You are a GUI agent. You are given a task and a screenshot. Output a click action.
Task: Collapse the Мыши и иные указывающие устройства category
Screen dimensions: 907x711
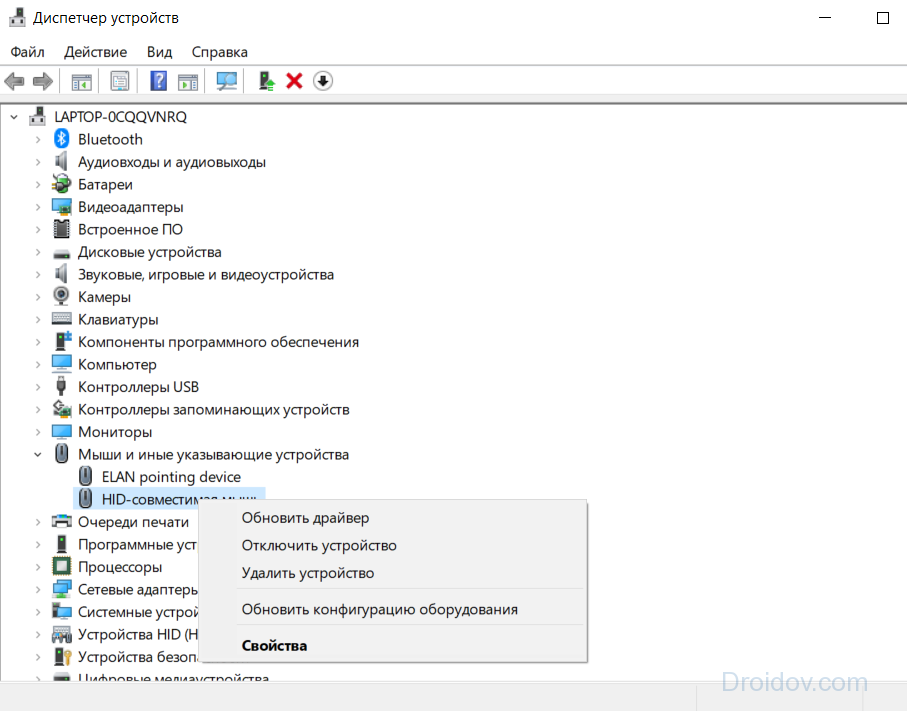coord(38,454)
